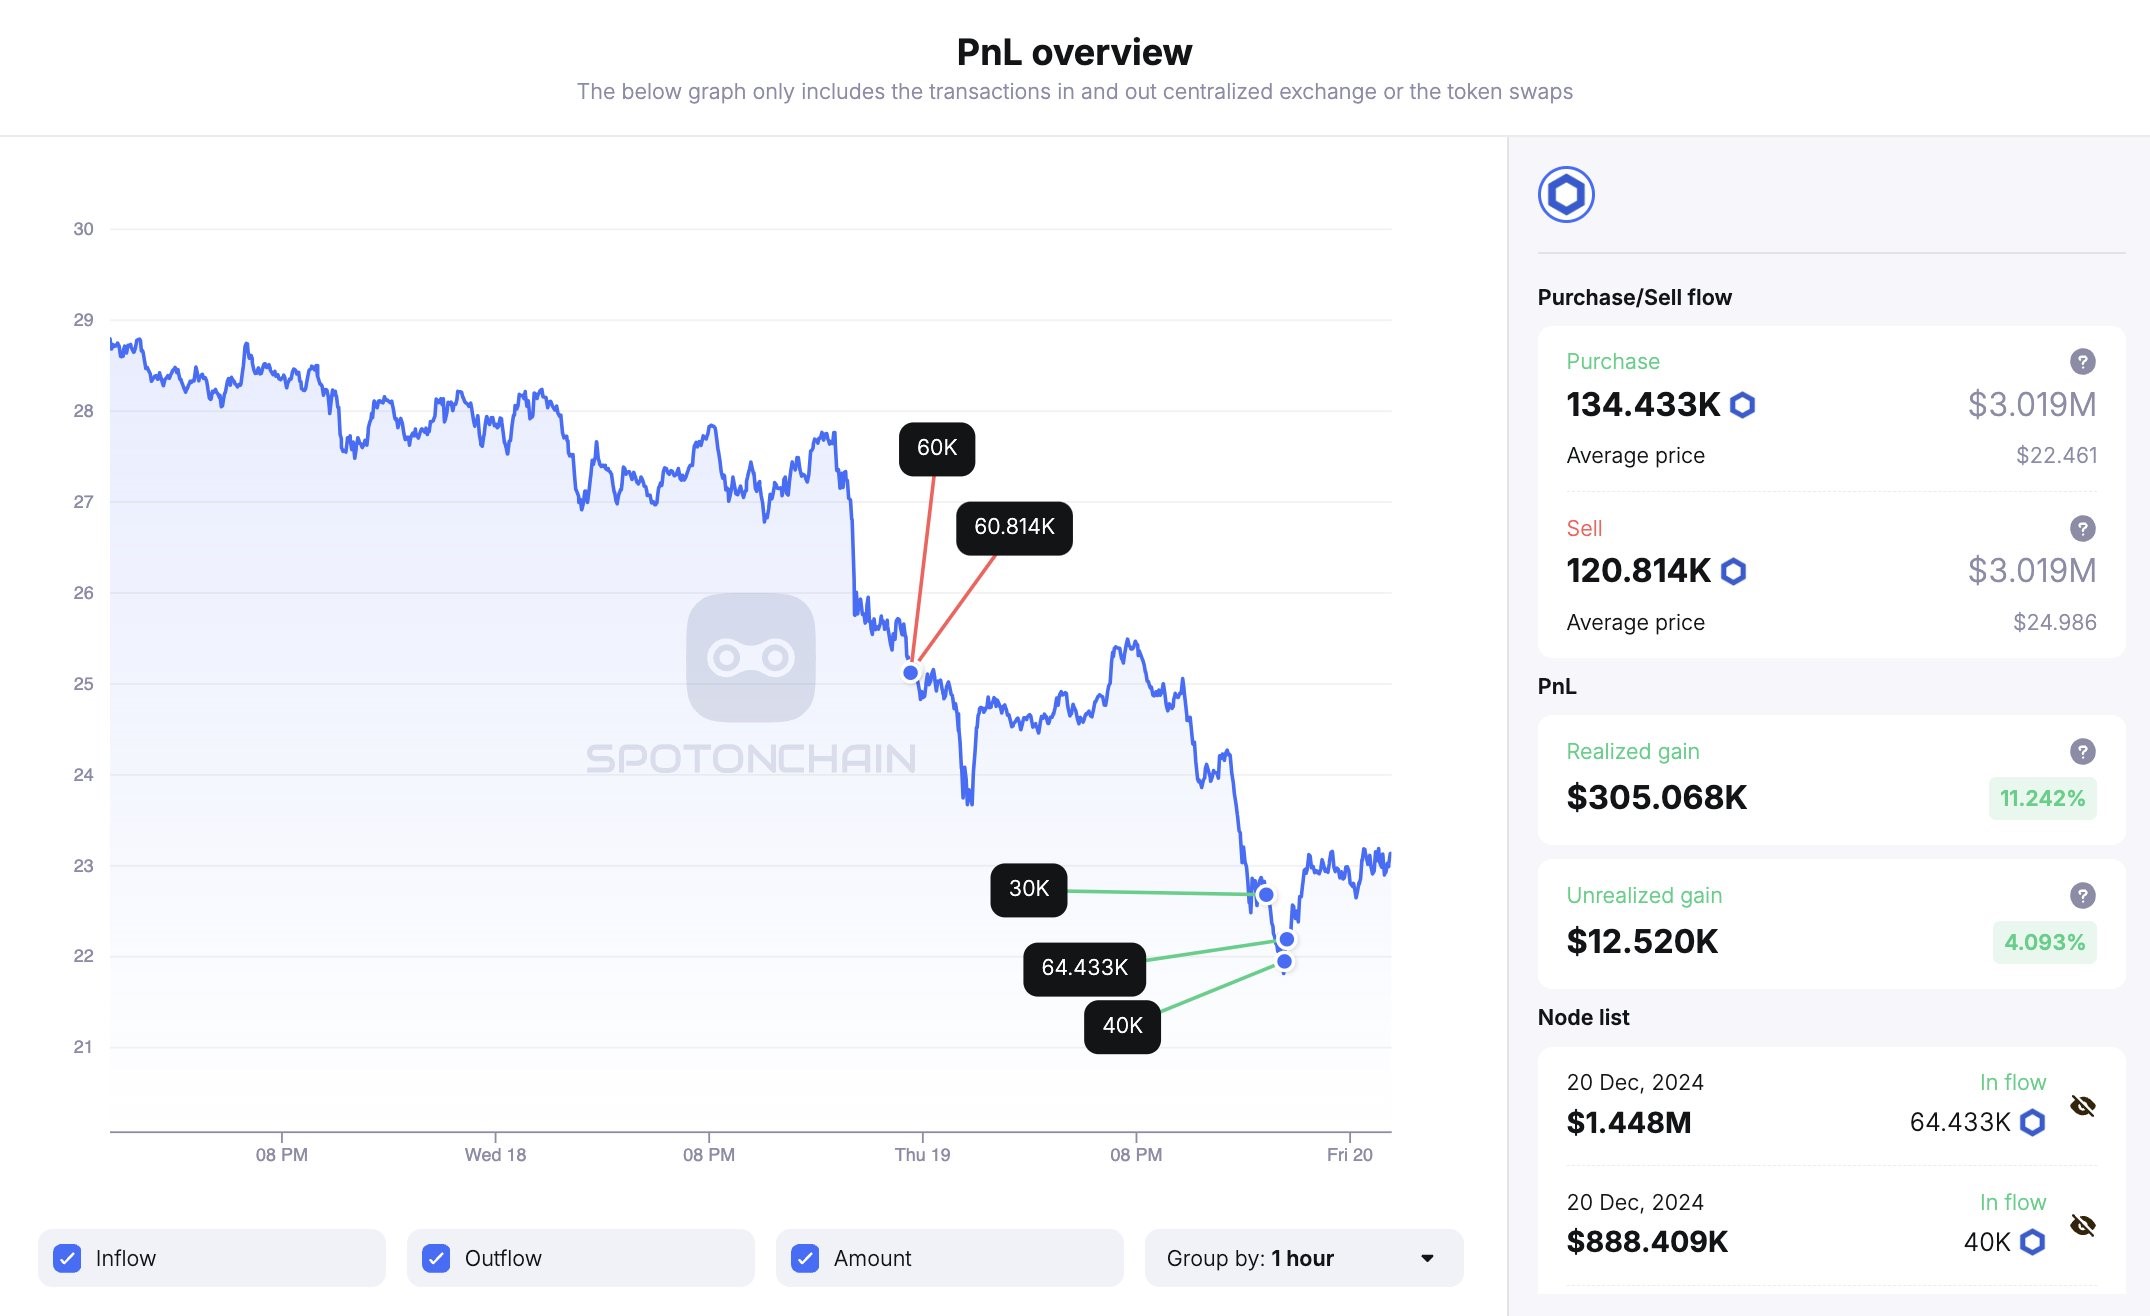2150x1316 pixels.
Task: Open the Unrealized gain help tooltip icon
Action: [2082, 896]
